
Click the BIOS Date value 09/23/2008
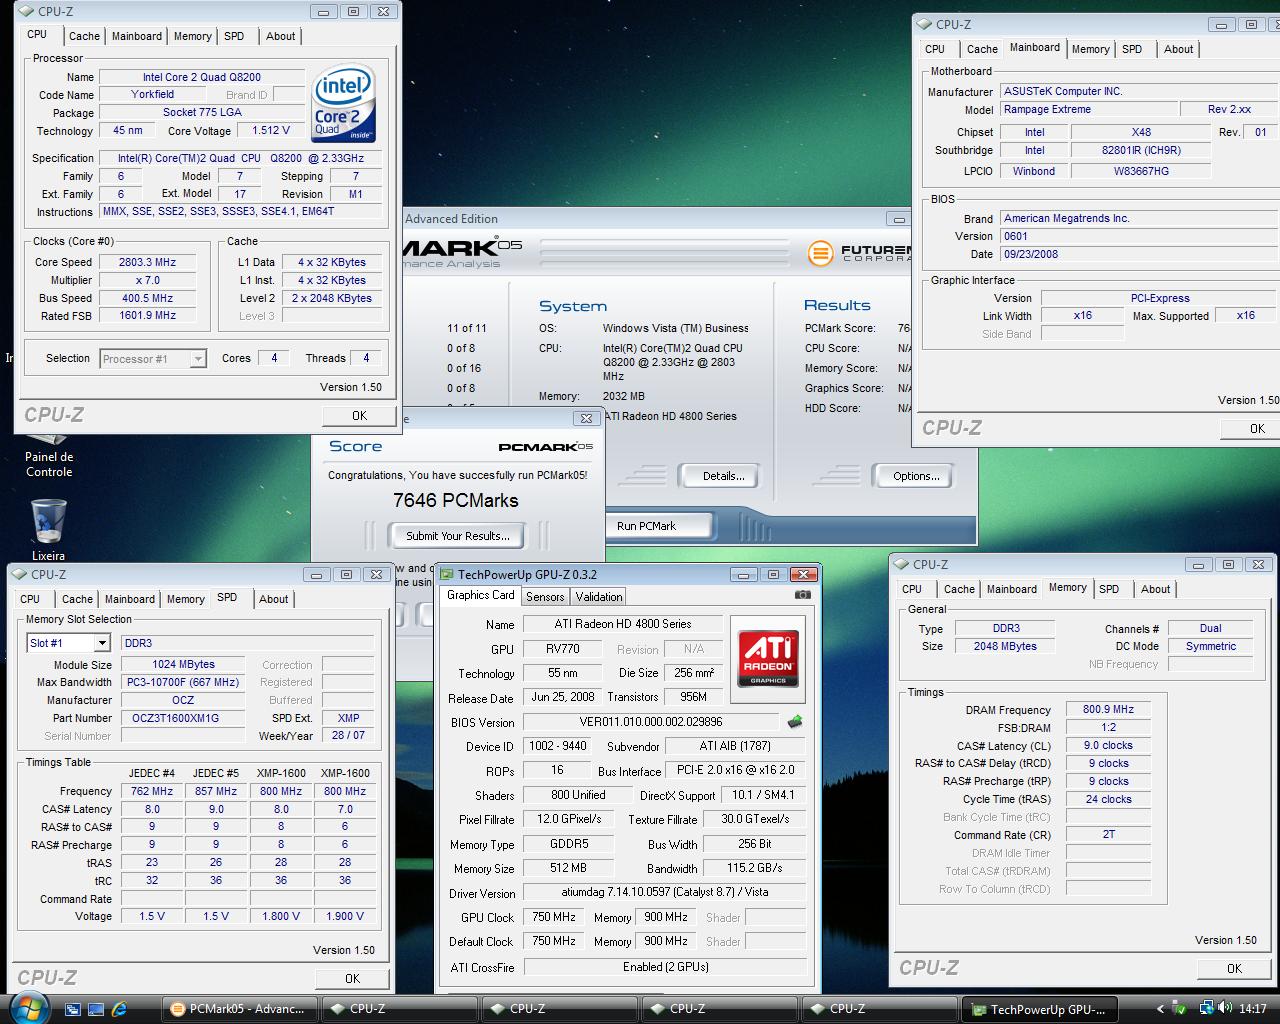tap(1140, 254)
